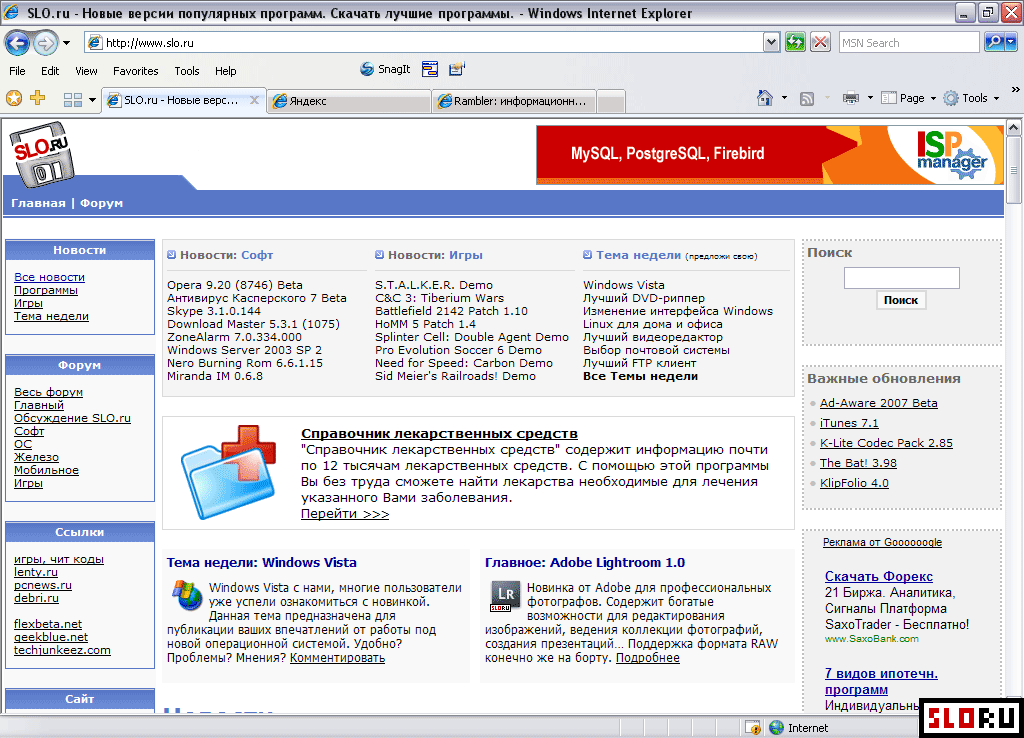The width and height of the screenshot is (1024, 738).
Task: Open the File menu
Action: 18,71
